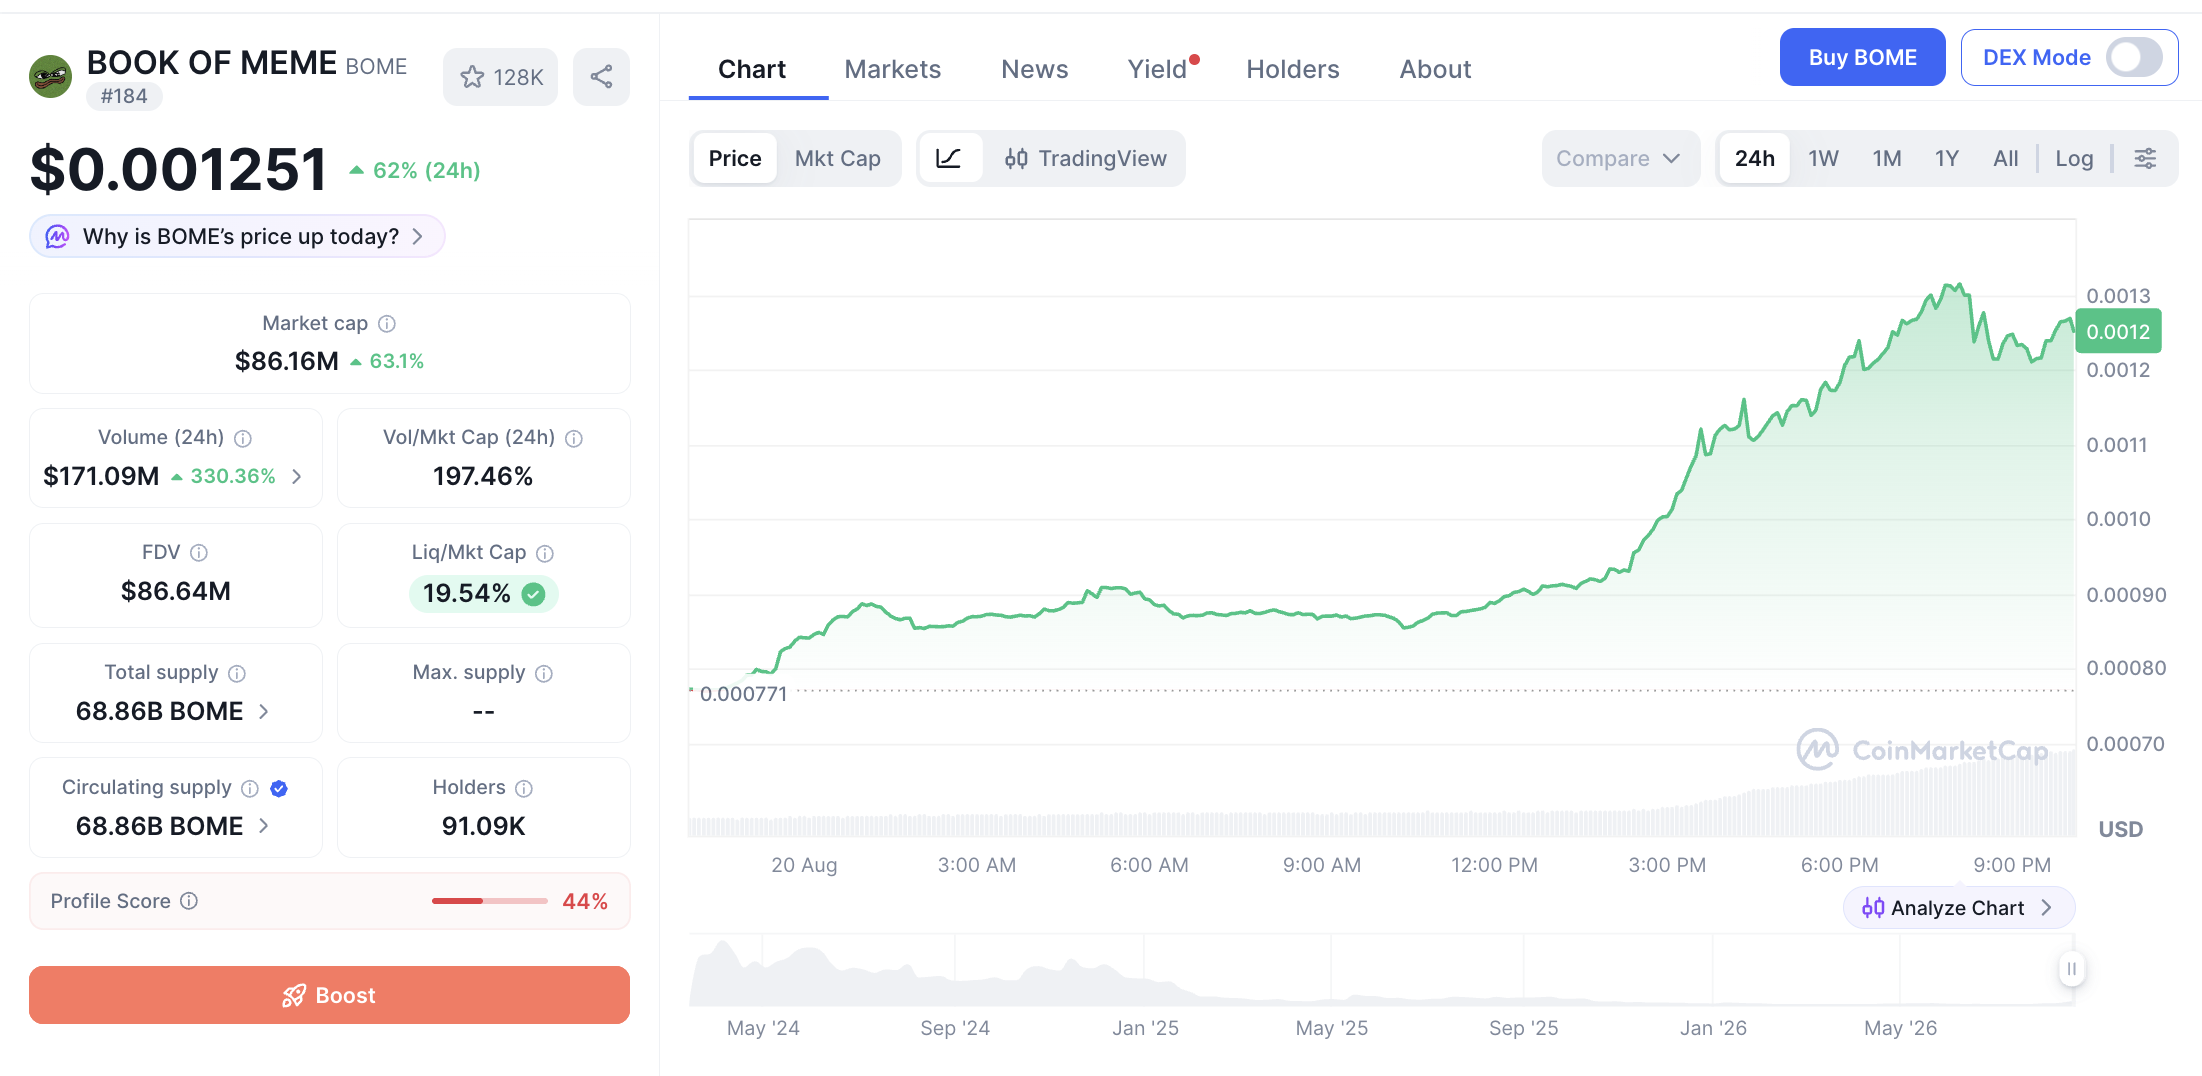Switch to the Markets tab
This screenshot has width=2202, height=1076.
pos(893,69)
